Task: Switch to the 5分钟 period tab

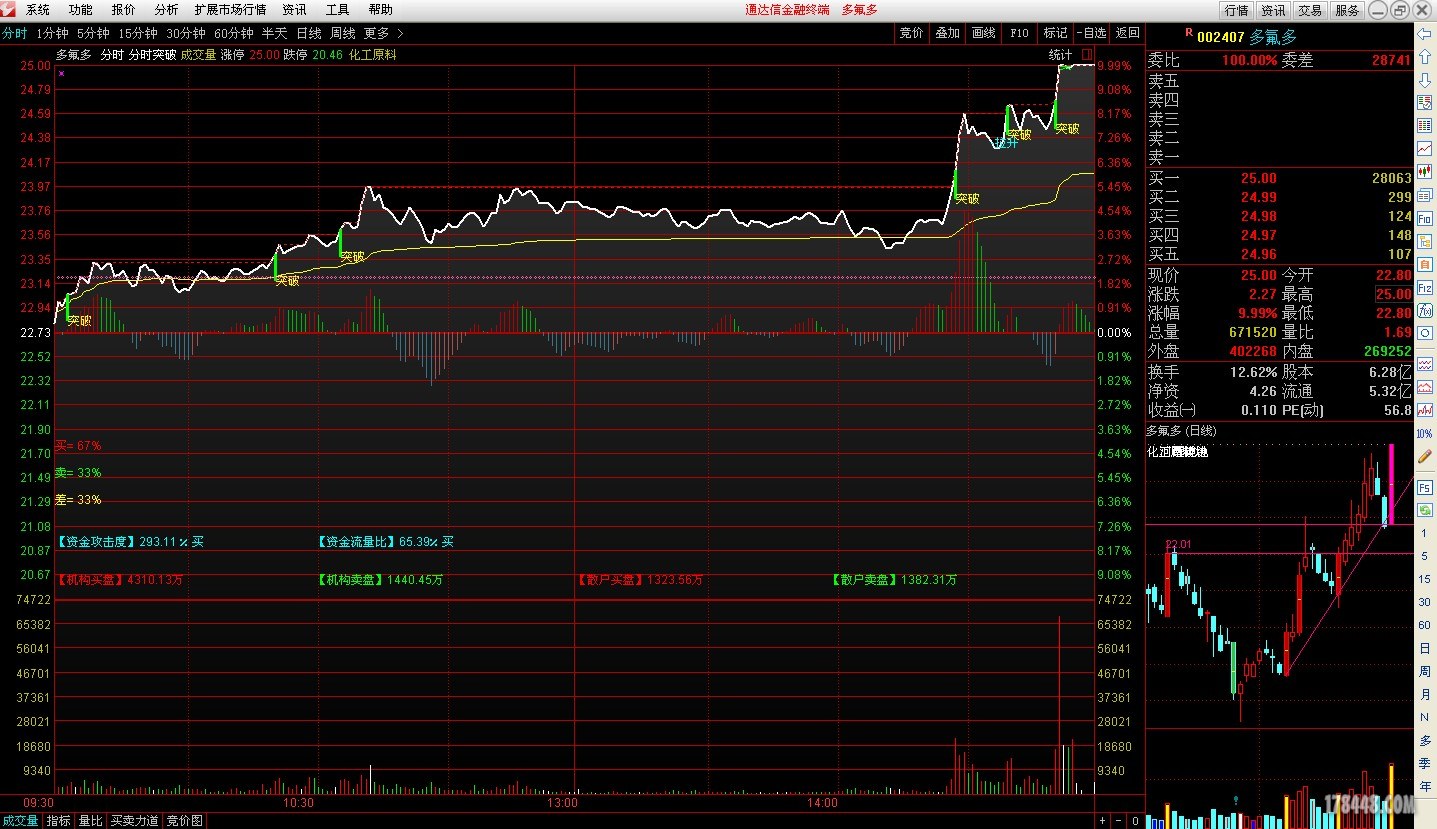Action: point(93,33)
